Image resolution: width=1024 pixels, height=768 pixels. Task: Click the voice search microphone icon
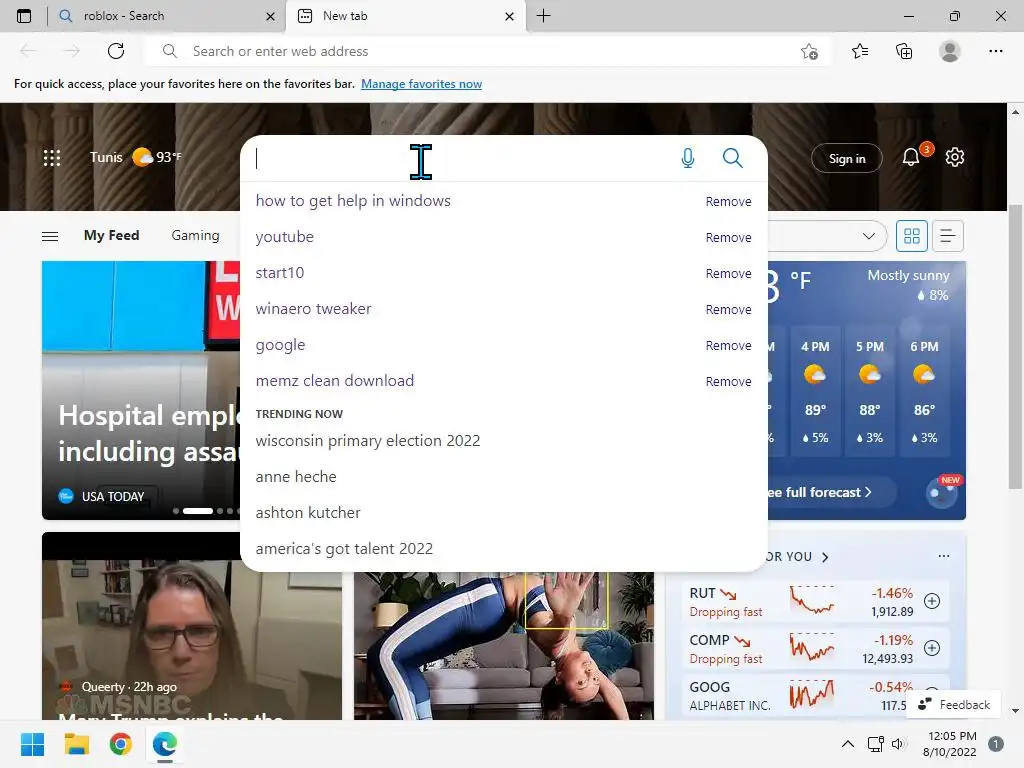[688, 158]
